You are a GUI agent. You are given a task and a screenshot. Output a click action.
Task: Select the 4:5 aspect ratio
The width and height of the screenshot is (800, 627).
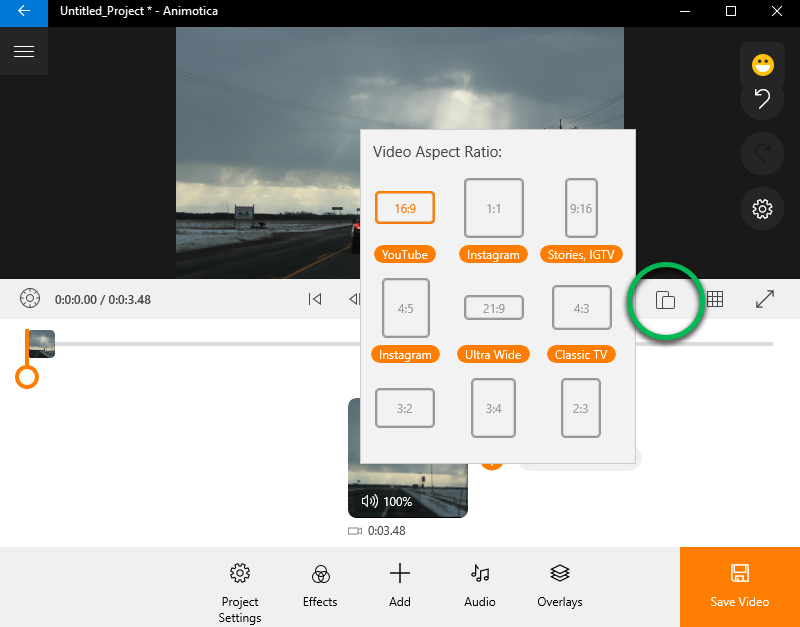point(406,308)
